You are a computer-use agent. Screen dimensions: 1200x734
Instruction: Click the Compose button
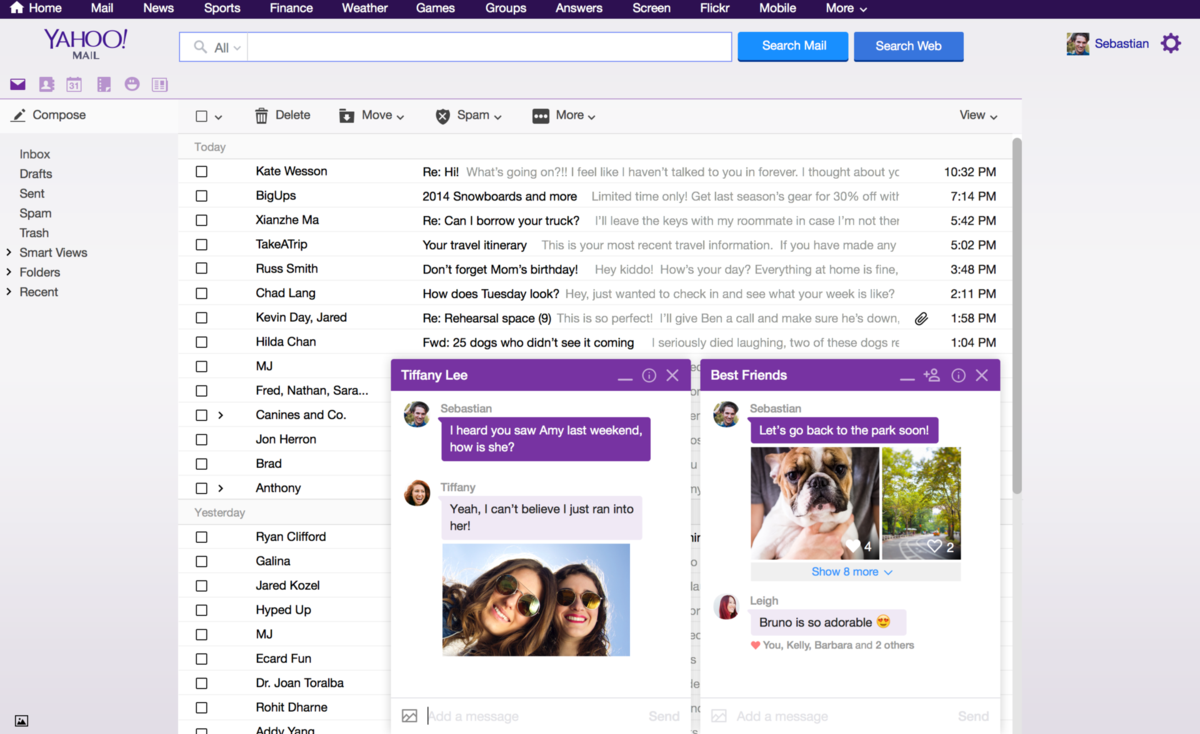click(49, 115)
